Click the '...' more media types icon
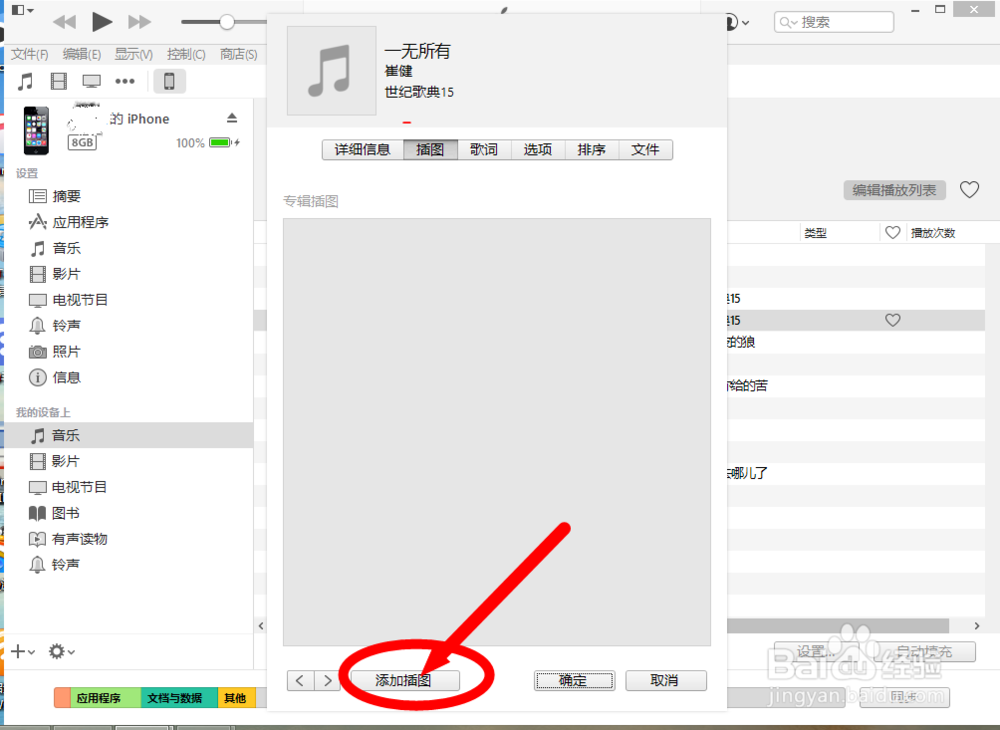This screenshot has height=730, width=1000. (x=124, y=81)
